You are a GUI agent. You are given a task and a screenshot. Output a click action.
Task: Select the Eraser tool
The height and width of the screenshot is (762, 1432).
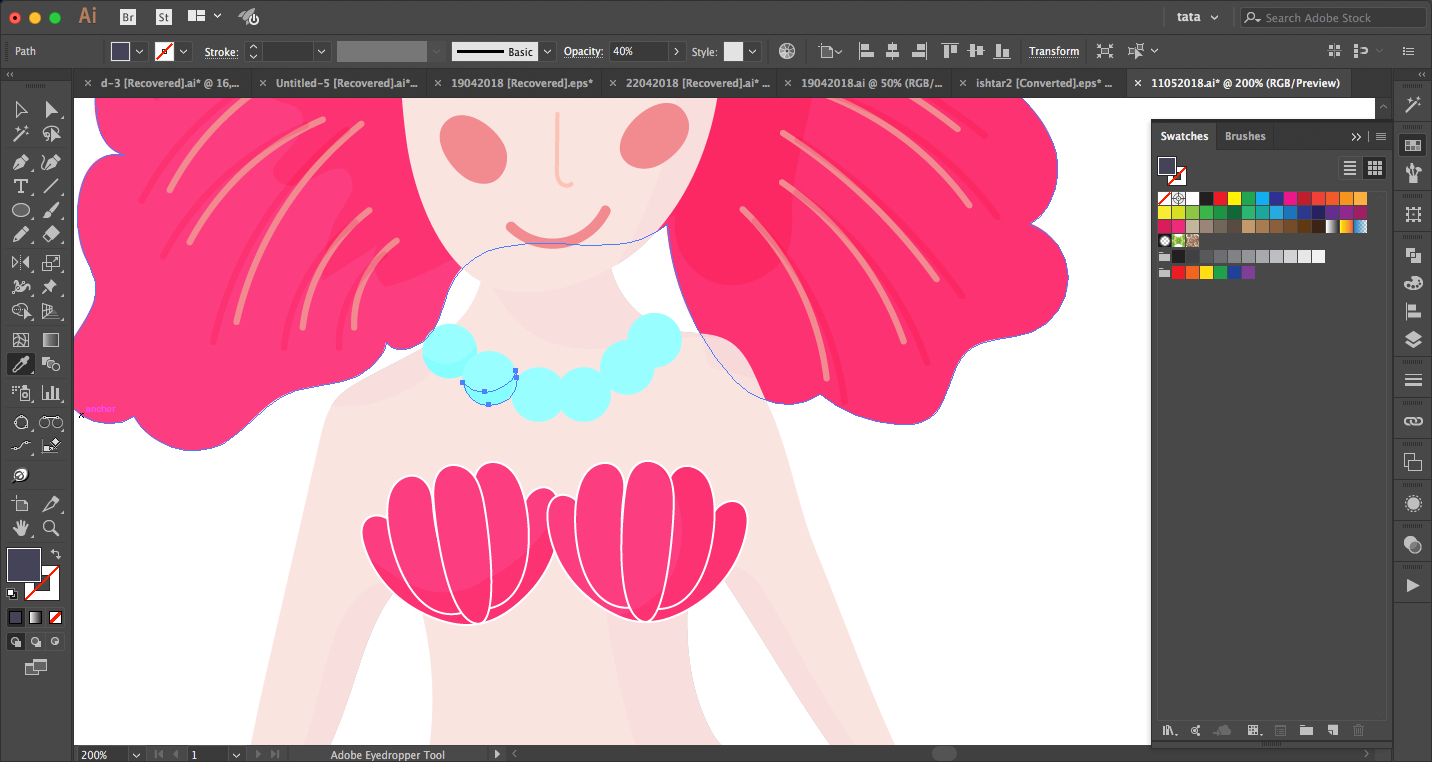(51, 235)
